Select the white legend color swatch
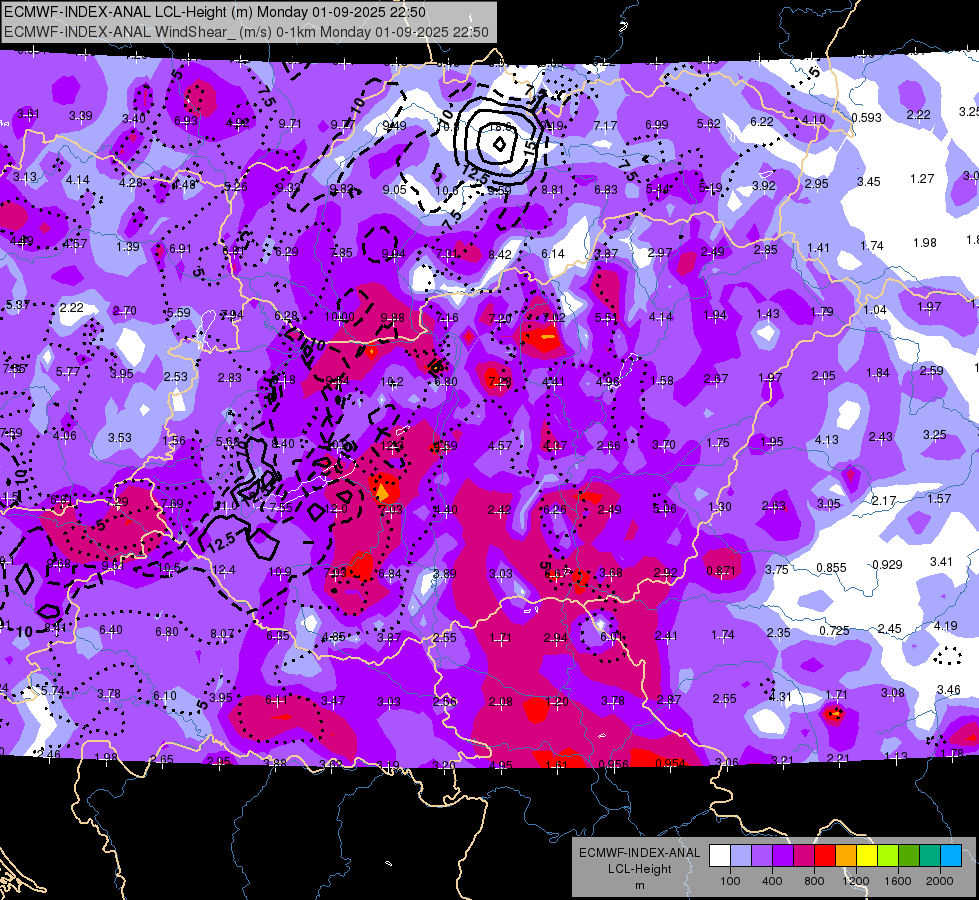Viewport: 979px width, 900px height. [719, 856]
